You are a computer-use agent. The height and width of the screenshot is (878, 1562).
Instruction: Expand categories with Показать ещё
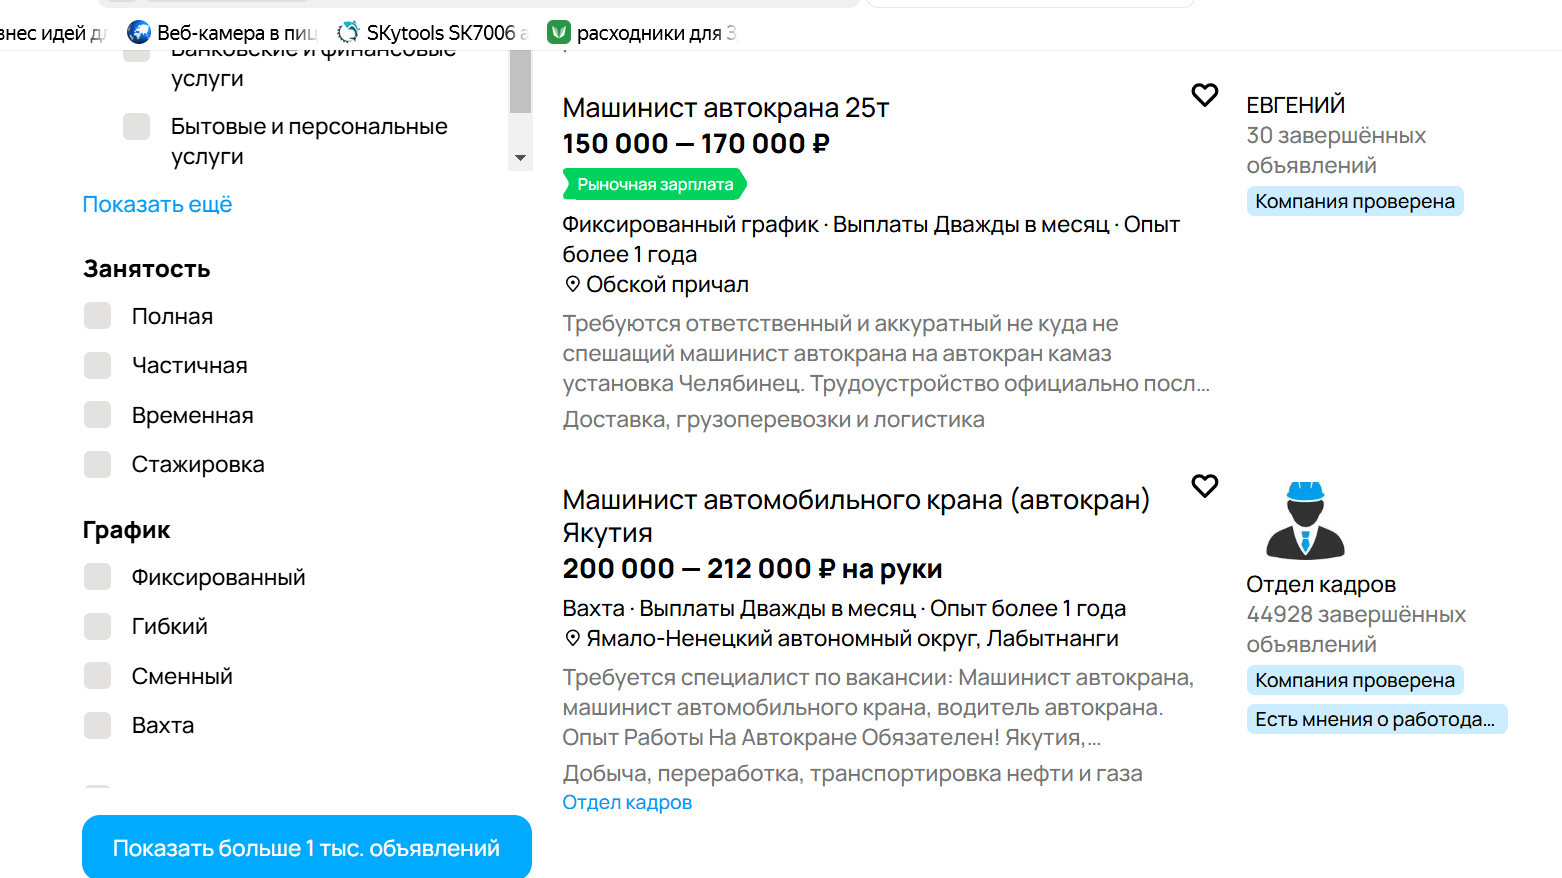point(157,205)
